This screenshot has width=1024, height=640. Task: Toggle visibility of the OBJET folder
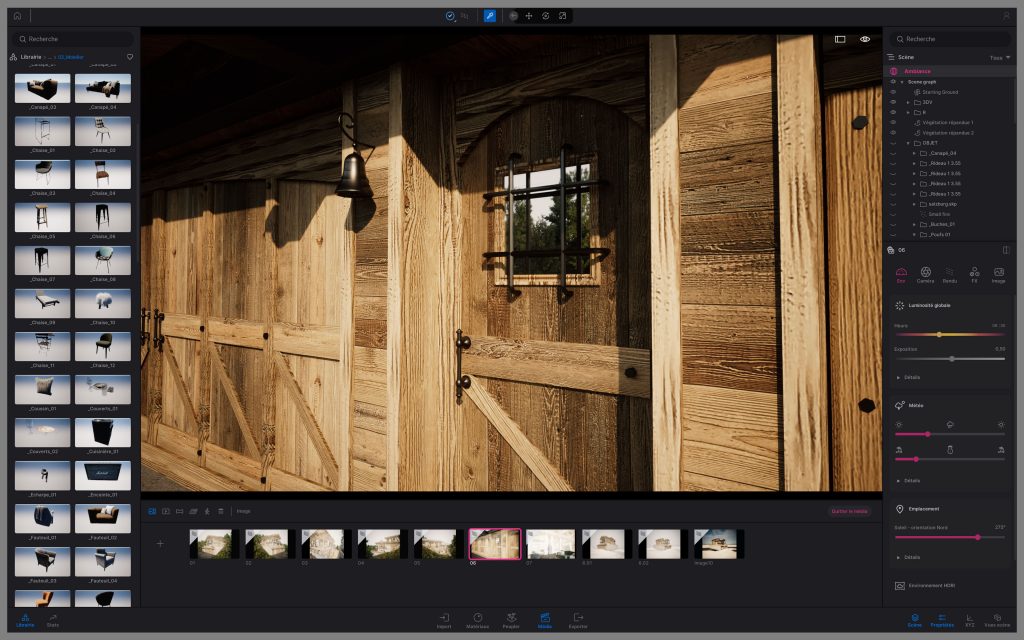(893, 143)
